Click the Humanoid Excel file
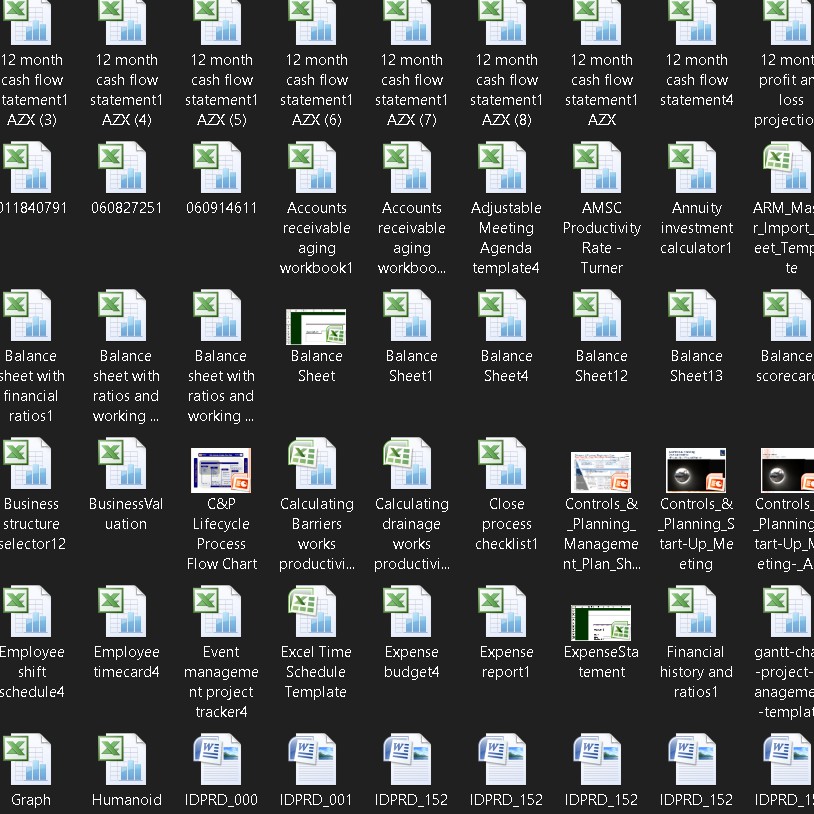The height and width of the screenshot is (814, 814). click(x=126, y=760)
